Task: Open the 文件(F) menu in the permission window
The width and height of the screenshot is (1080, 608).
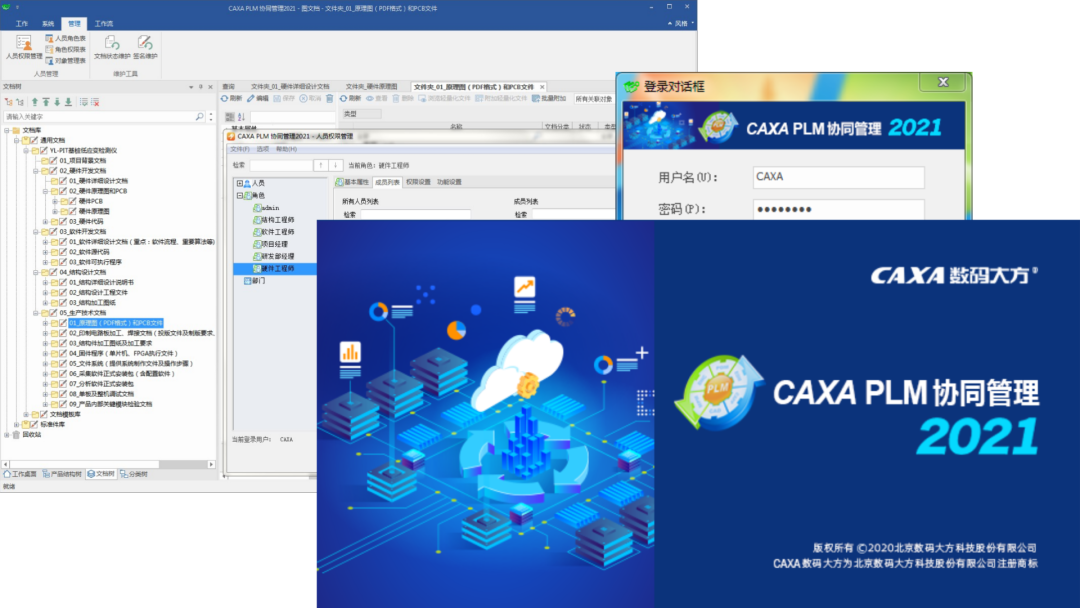Action: click(x=240, y=149)
